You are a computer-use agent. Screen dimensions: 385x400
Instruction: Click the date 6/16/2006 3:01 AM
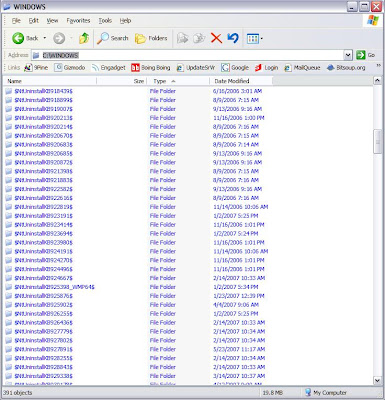tap(238, 91)
